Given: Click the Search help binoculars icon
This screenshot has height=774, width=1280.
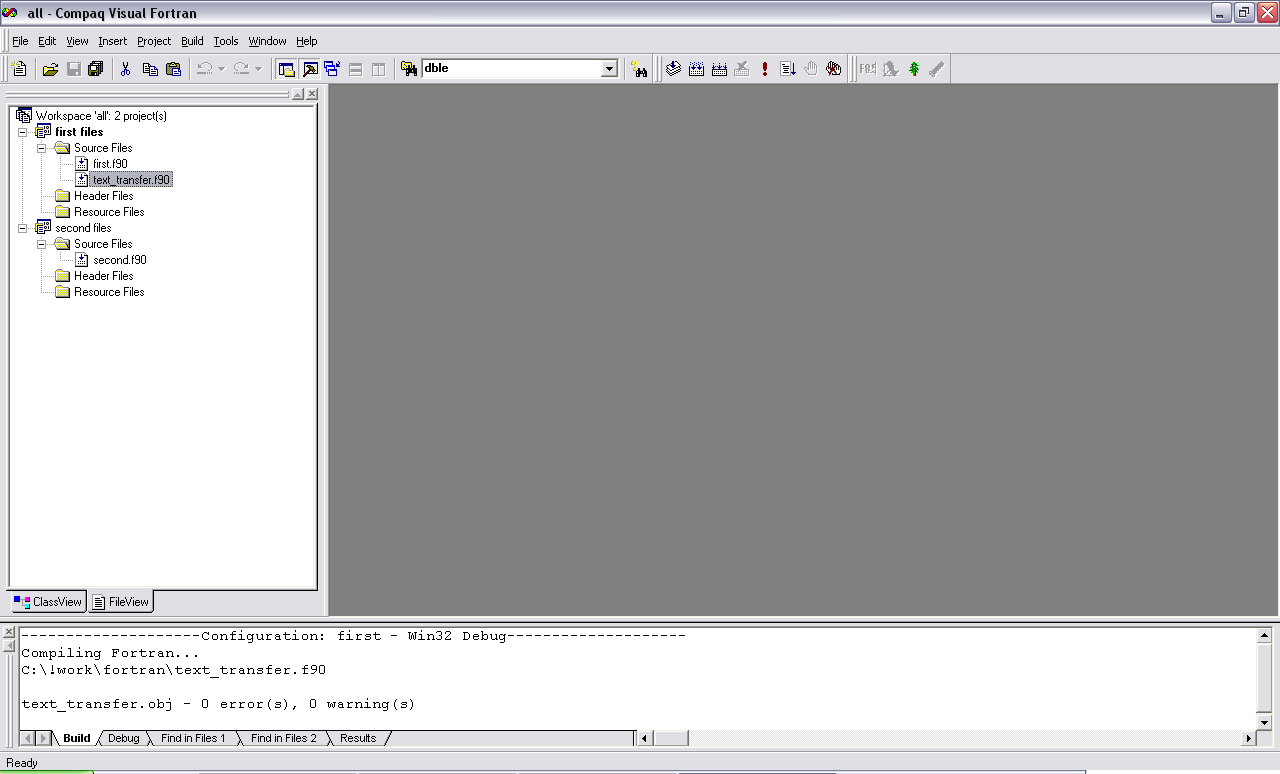Looking at the screenshot, I should click(x=639, y=69).
